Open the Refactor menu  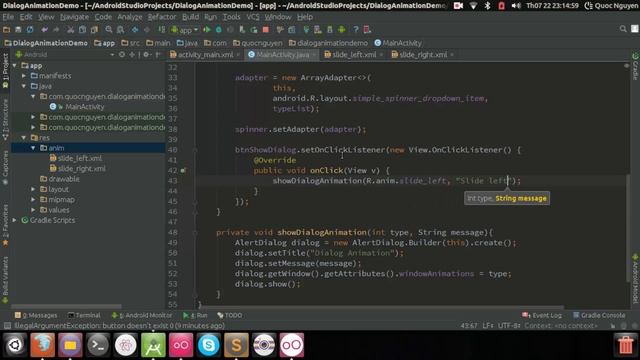coord(162,17)
